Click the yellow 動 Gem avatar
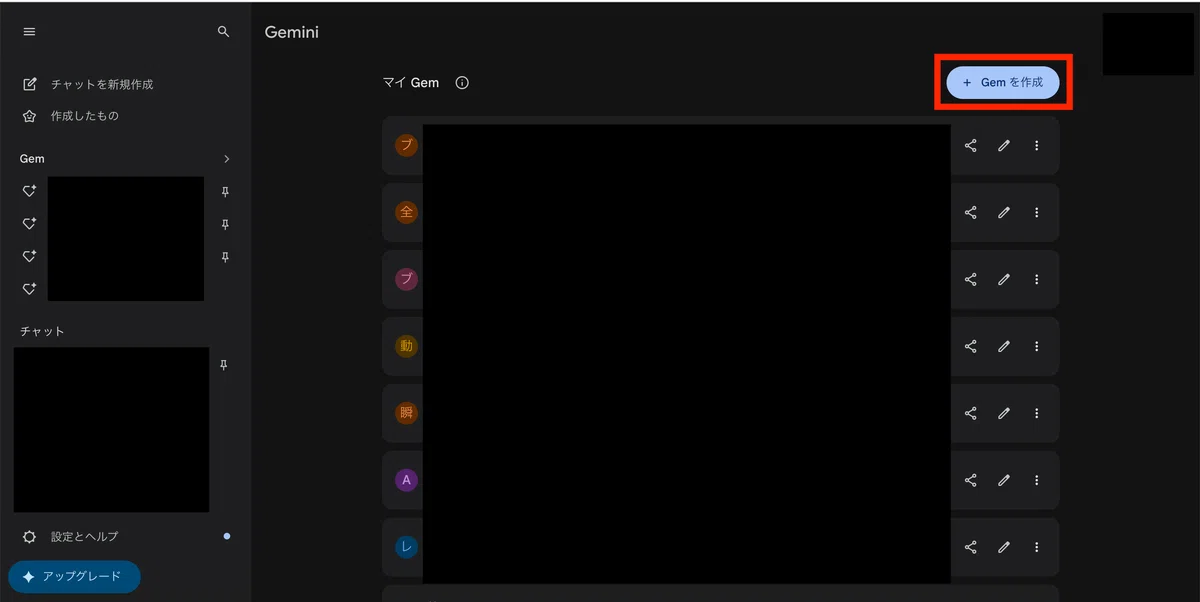1200x602 pixels. pos(406,346)
